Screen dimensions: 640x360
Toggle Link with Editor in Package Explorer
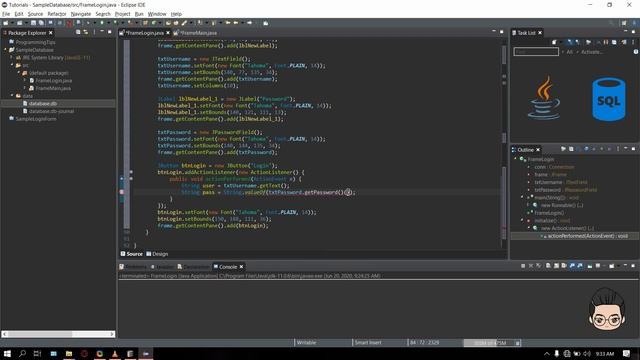(x=86, y=32)
